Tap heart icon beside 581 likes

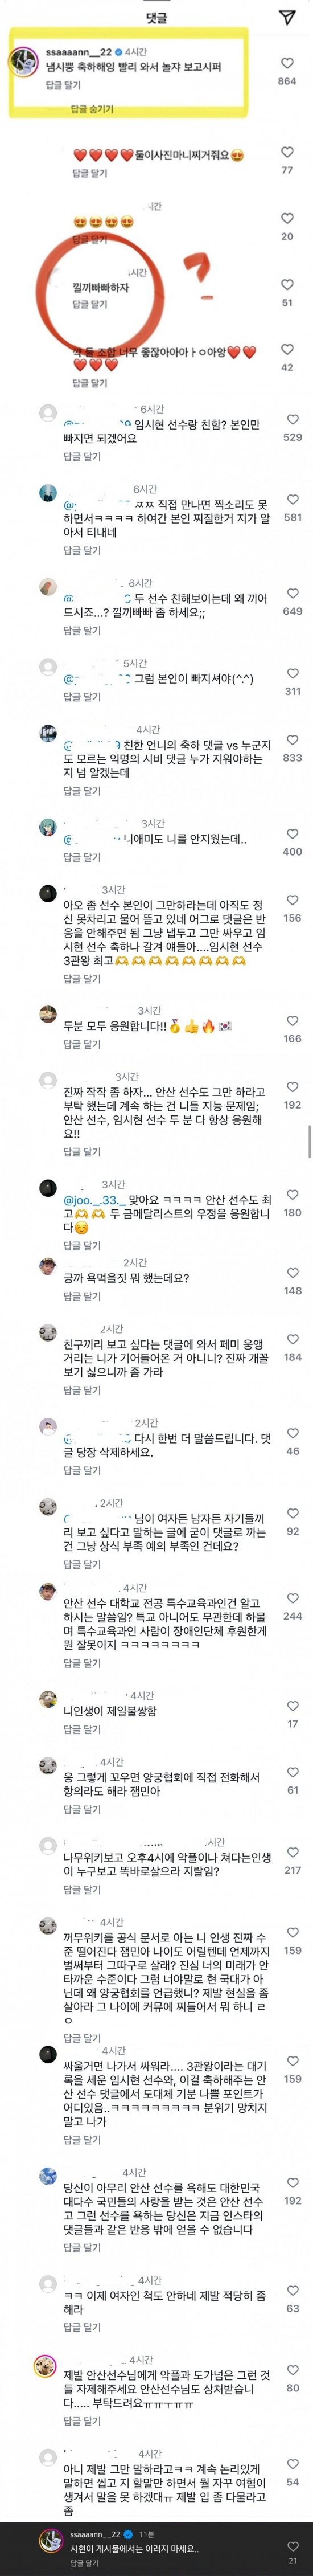[292, 500]
